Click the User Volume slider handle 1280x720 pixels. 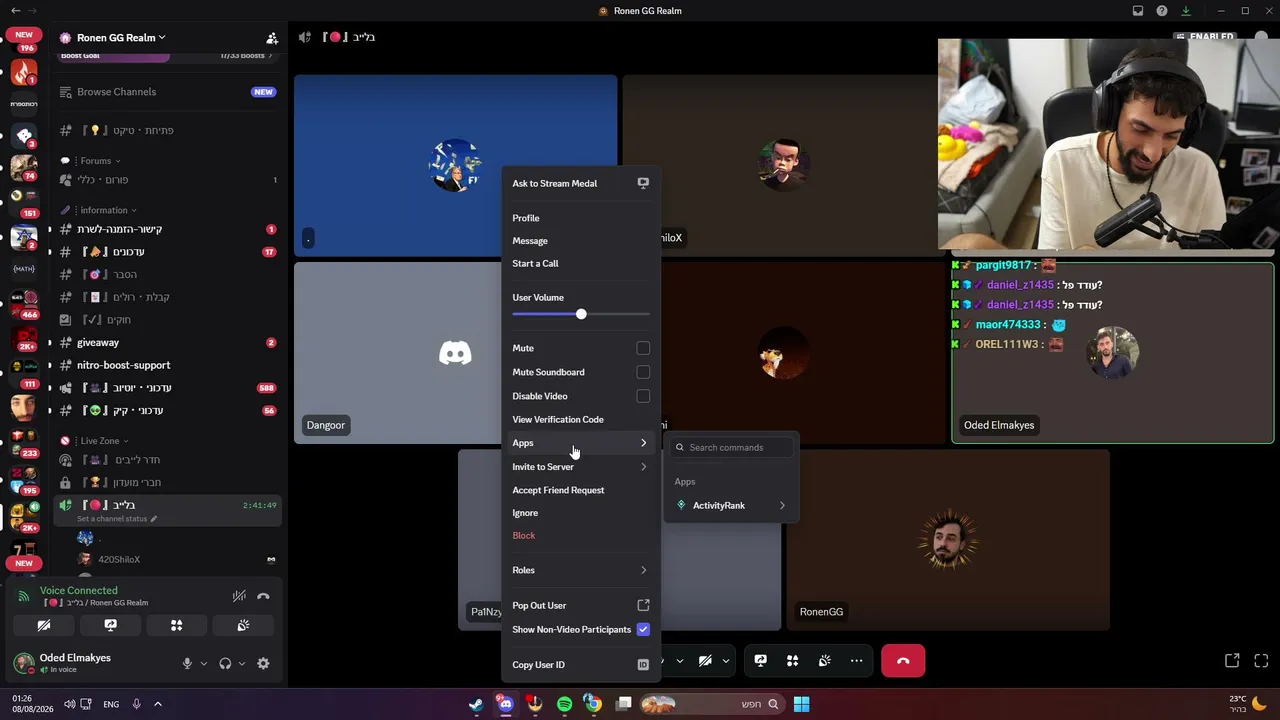coord(581,314)
